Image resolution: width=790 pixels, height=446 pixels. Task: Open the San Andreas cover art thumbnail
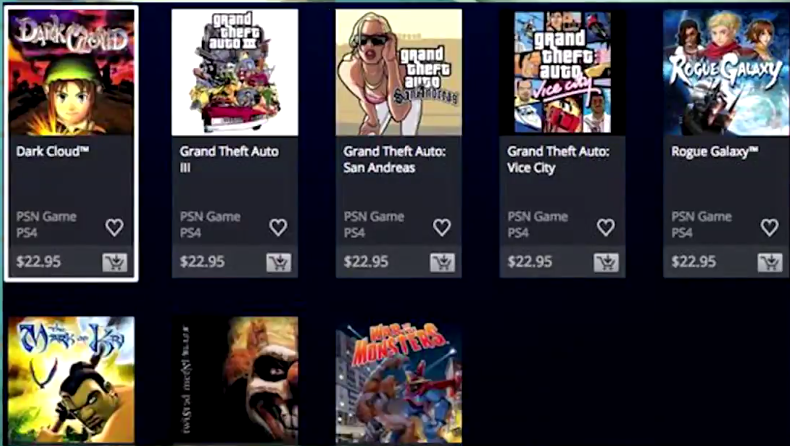point(399,73)
